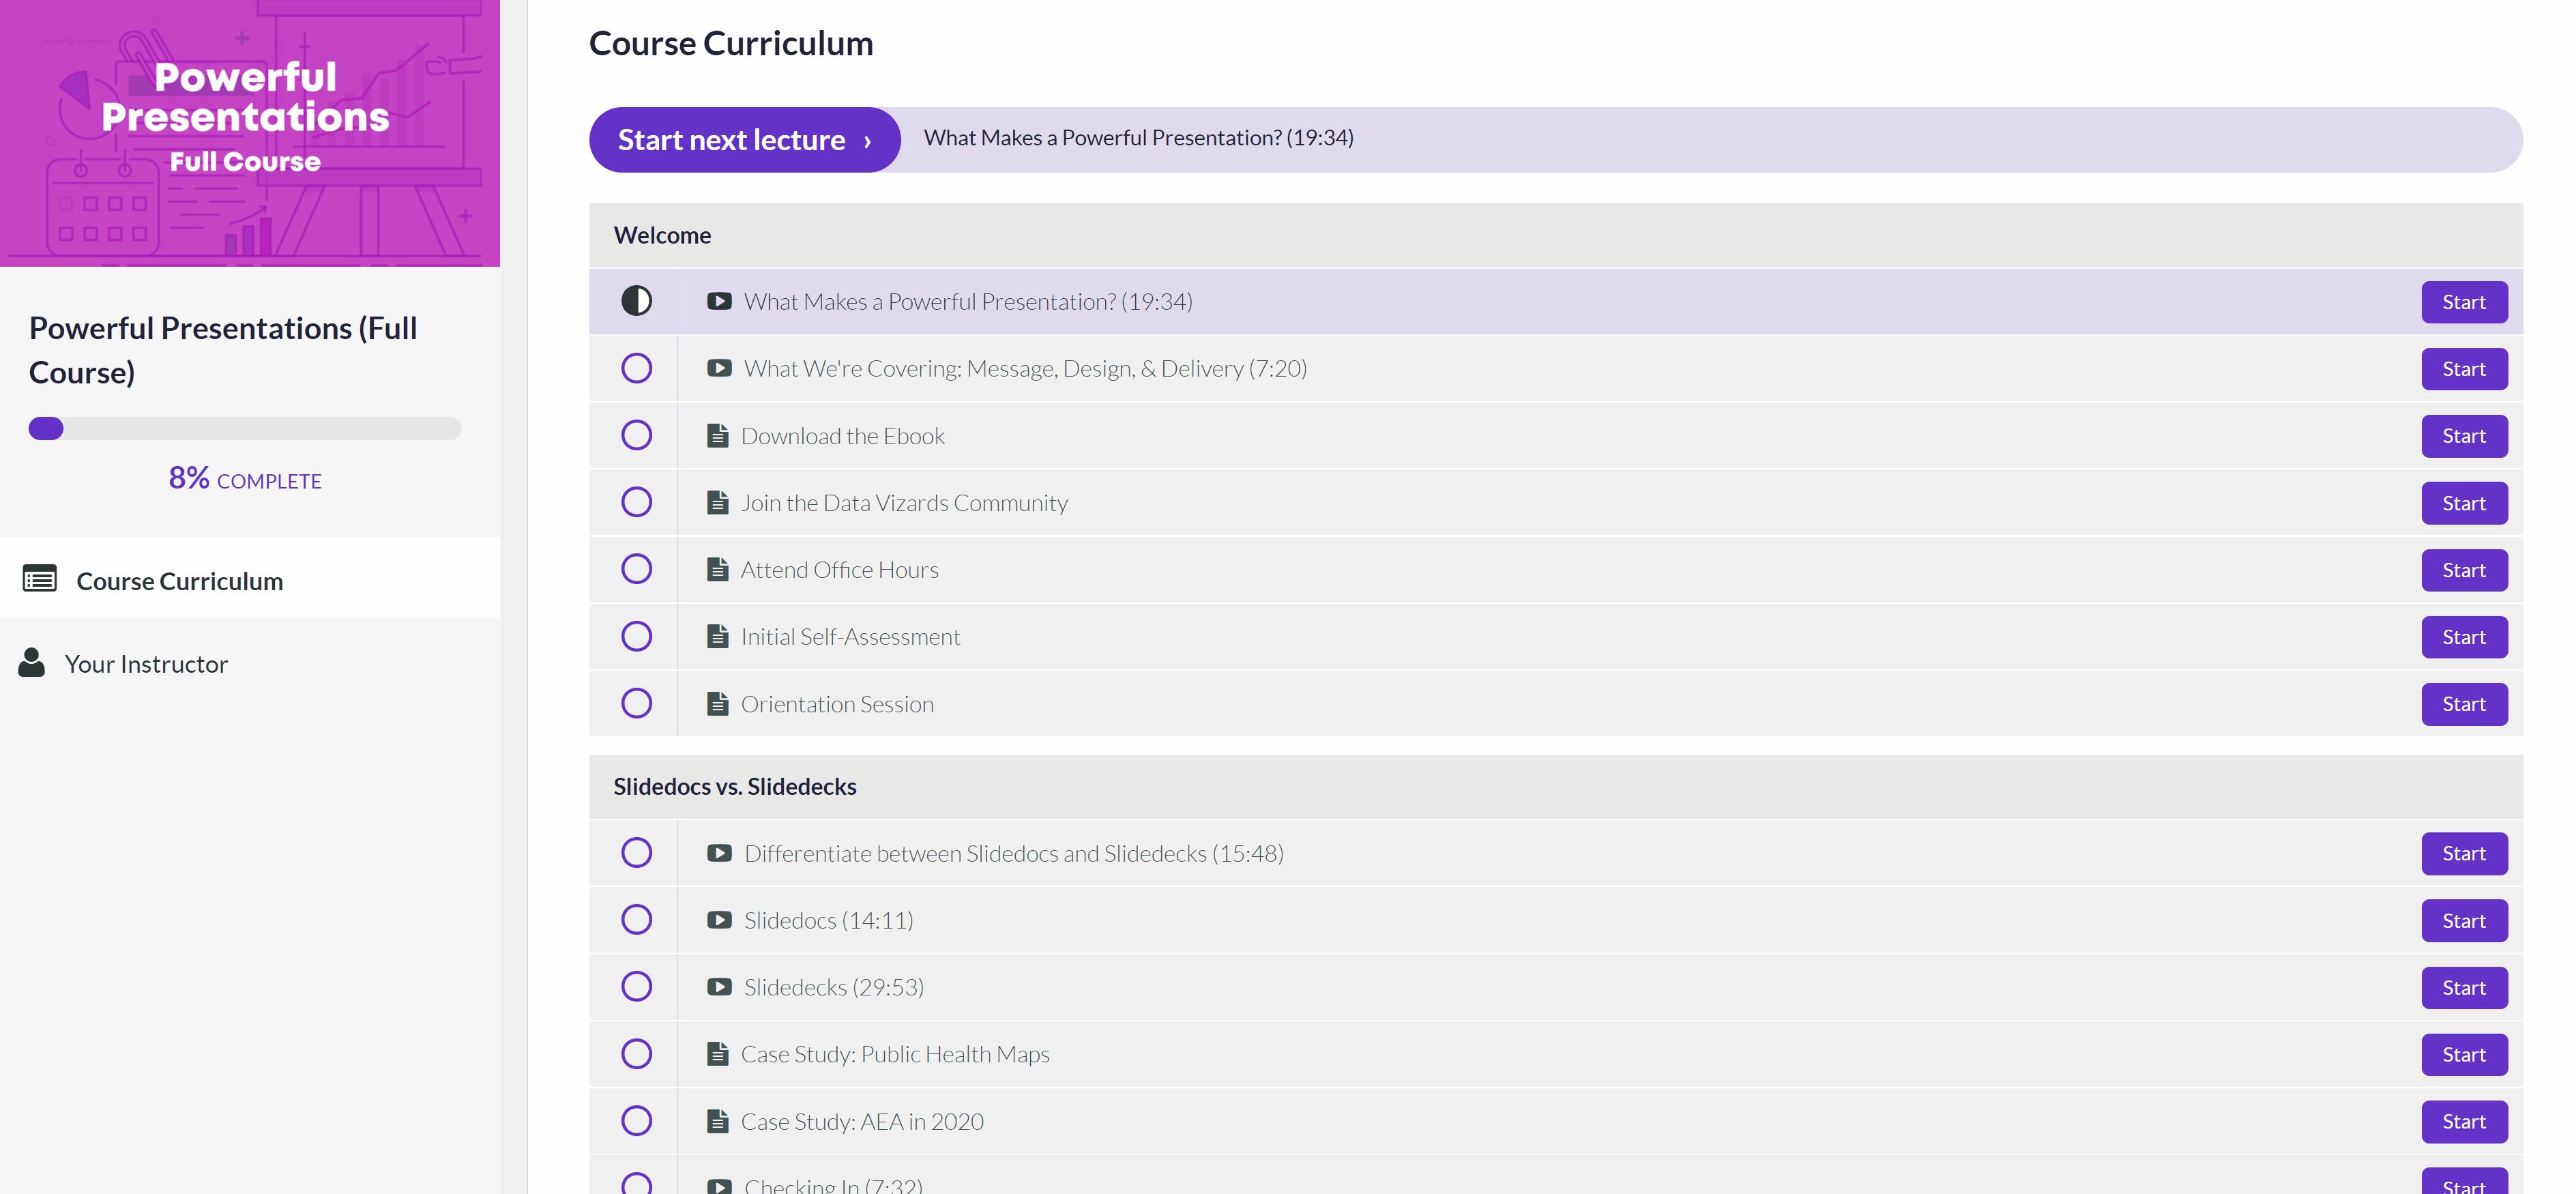Image resolution: width=2576 pixels, height=1194 pixels.
Task: Open Slidedocs (14:11) lecture link
Action: (829, 920)
